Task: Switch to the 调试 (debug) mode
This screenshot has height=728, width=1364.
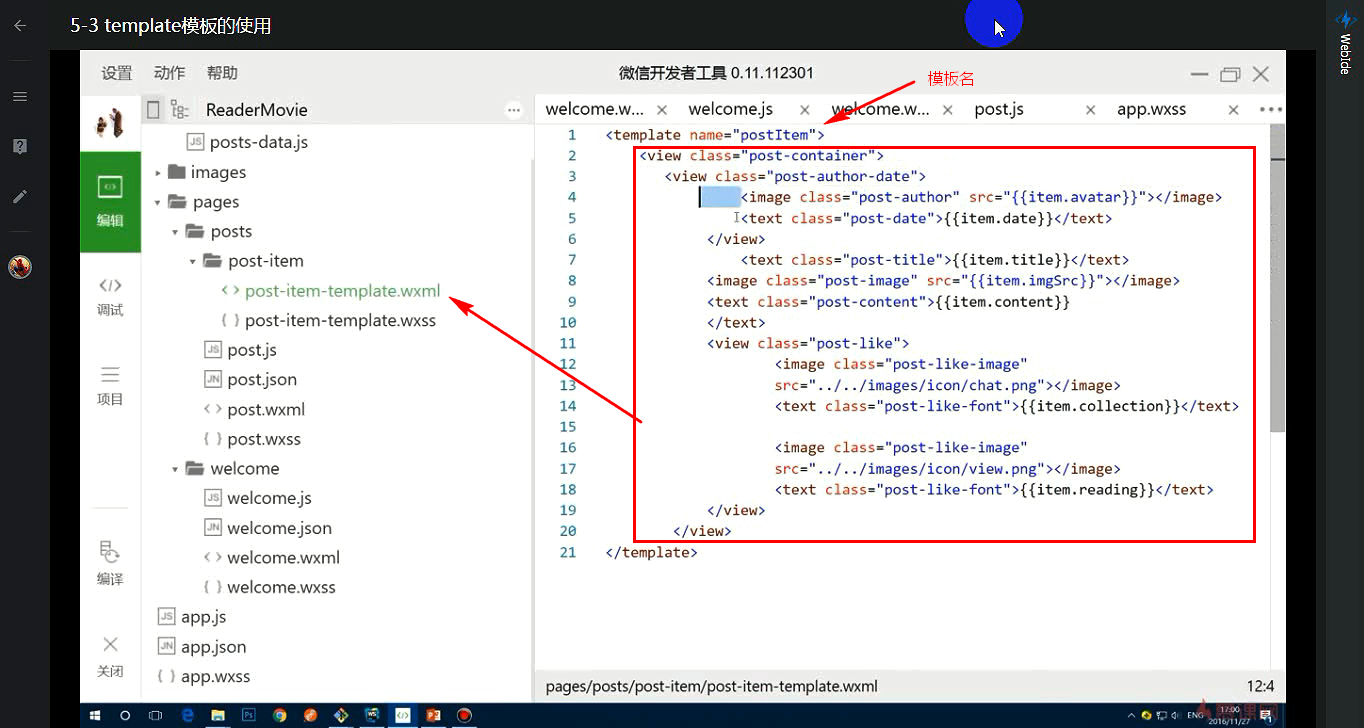Action: pos(110,297)
